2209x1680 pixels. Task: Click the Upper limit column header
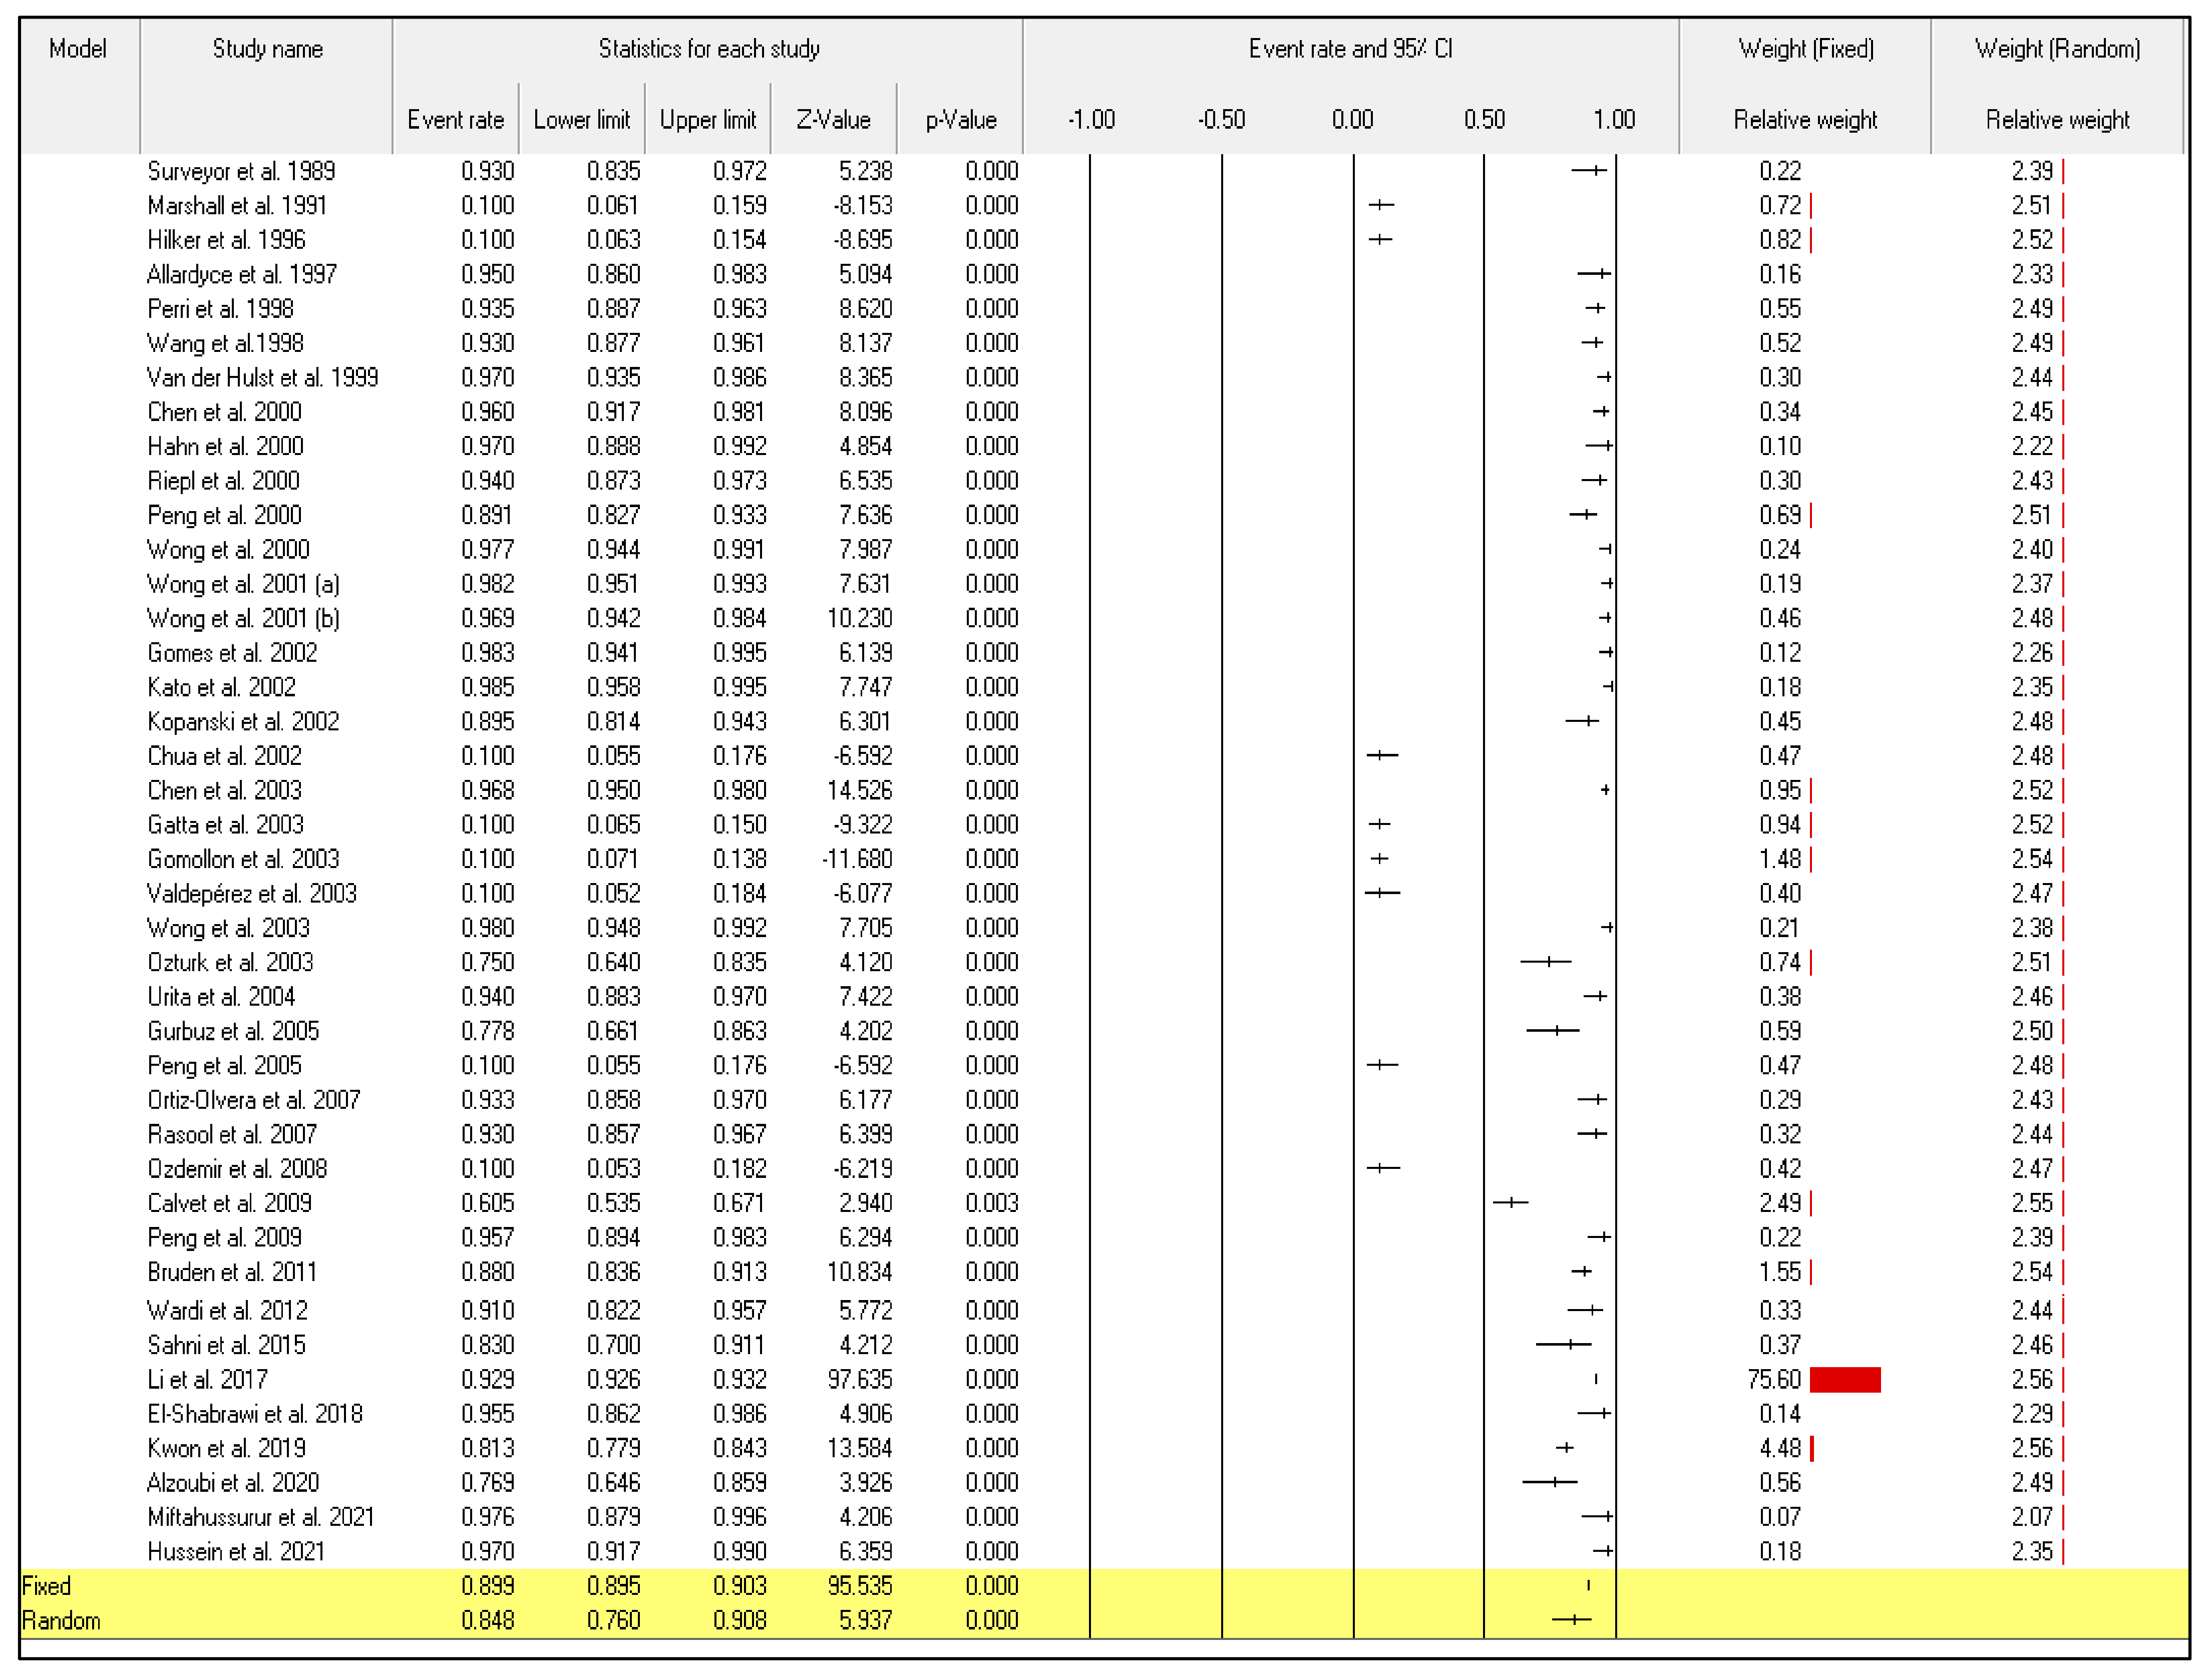coord(707,120)
